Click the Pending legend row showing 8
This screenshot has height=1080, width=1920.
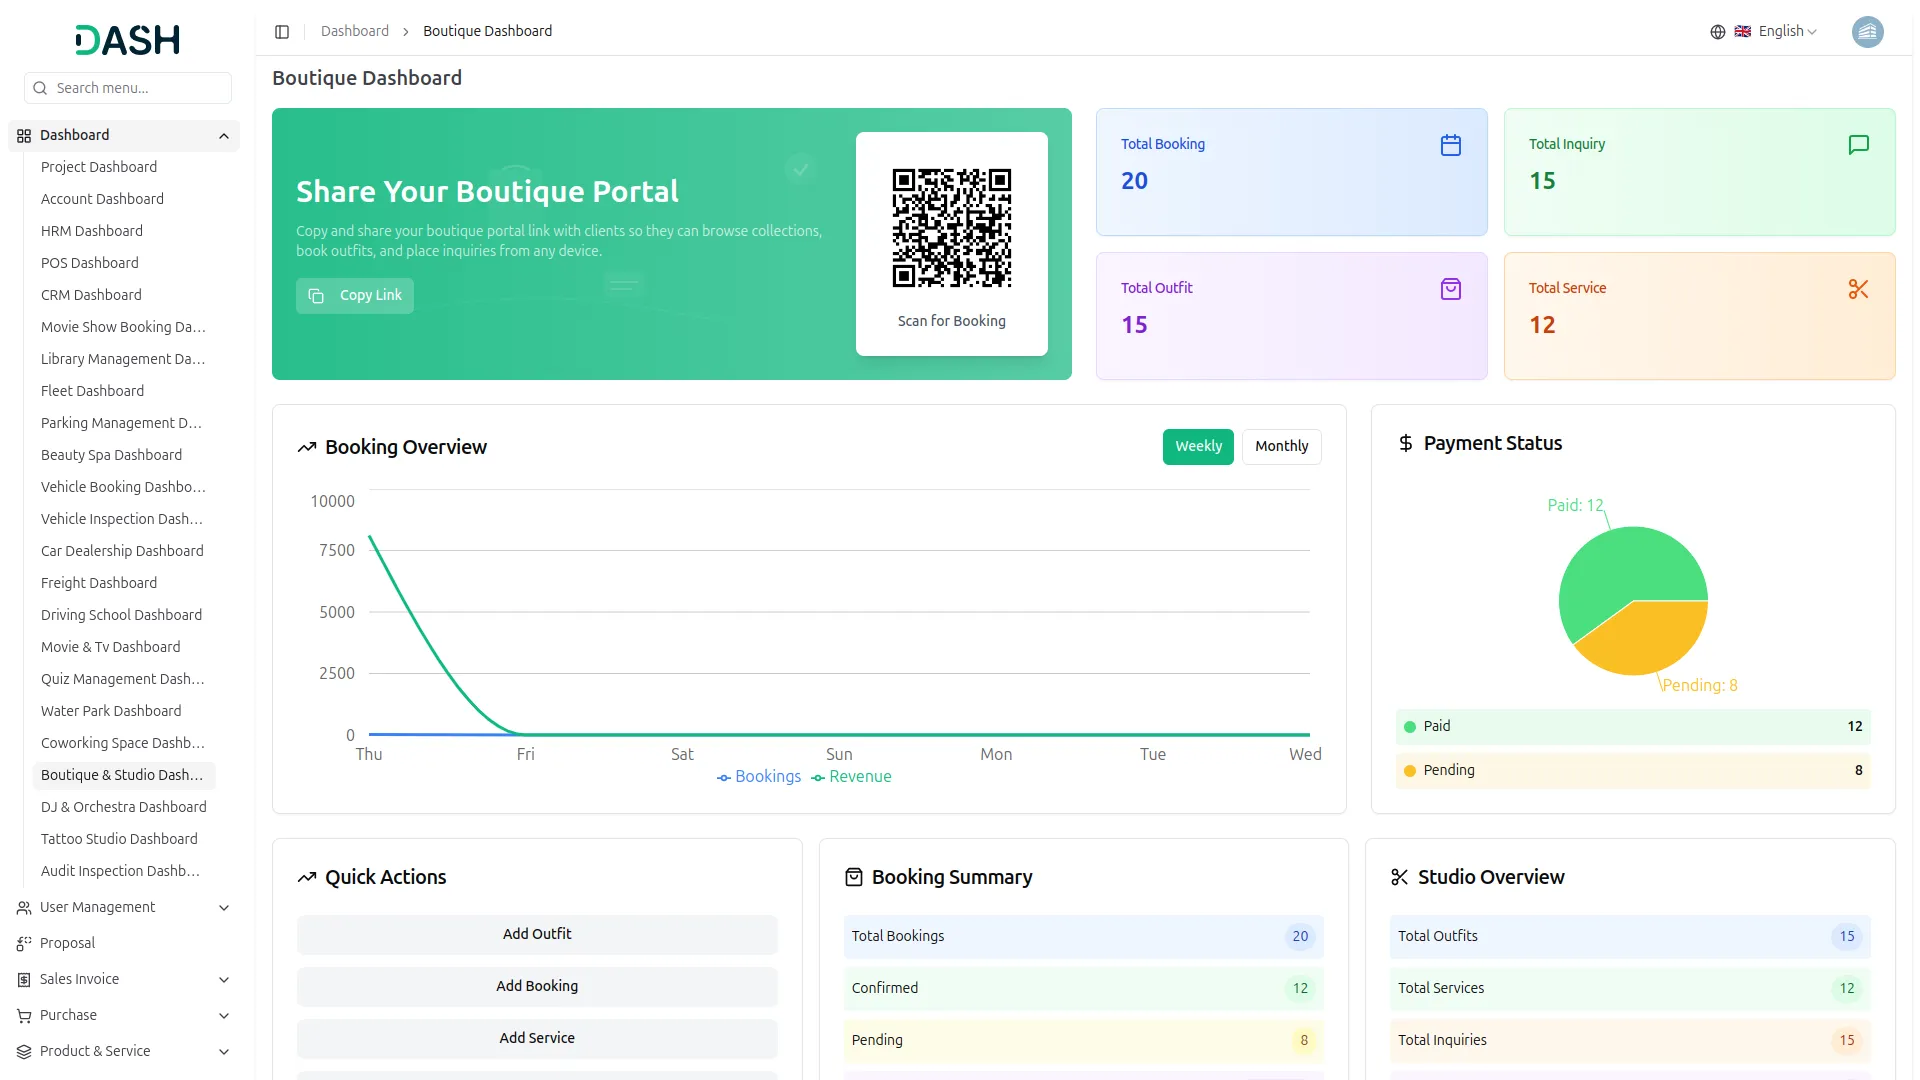1633,771
